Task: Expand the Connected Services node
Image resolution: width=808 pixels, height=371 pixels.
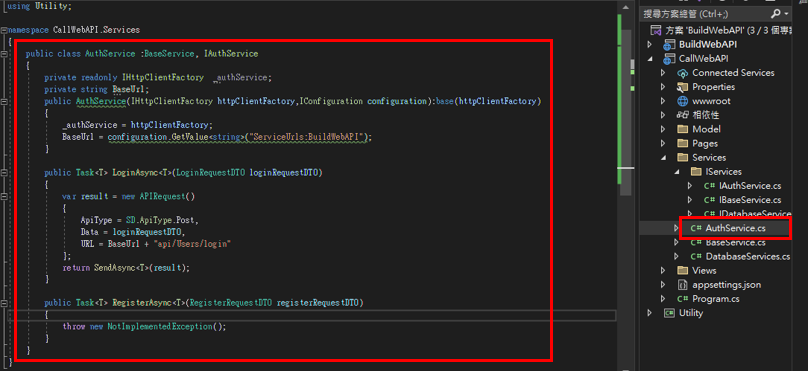Action: (663, 73)
